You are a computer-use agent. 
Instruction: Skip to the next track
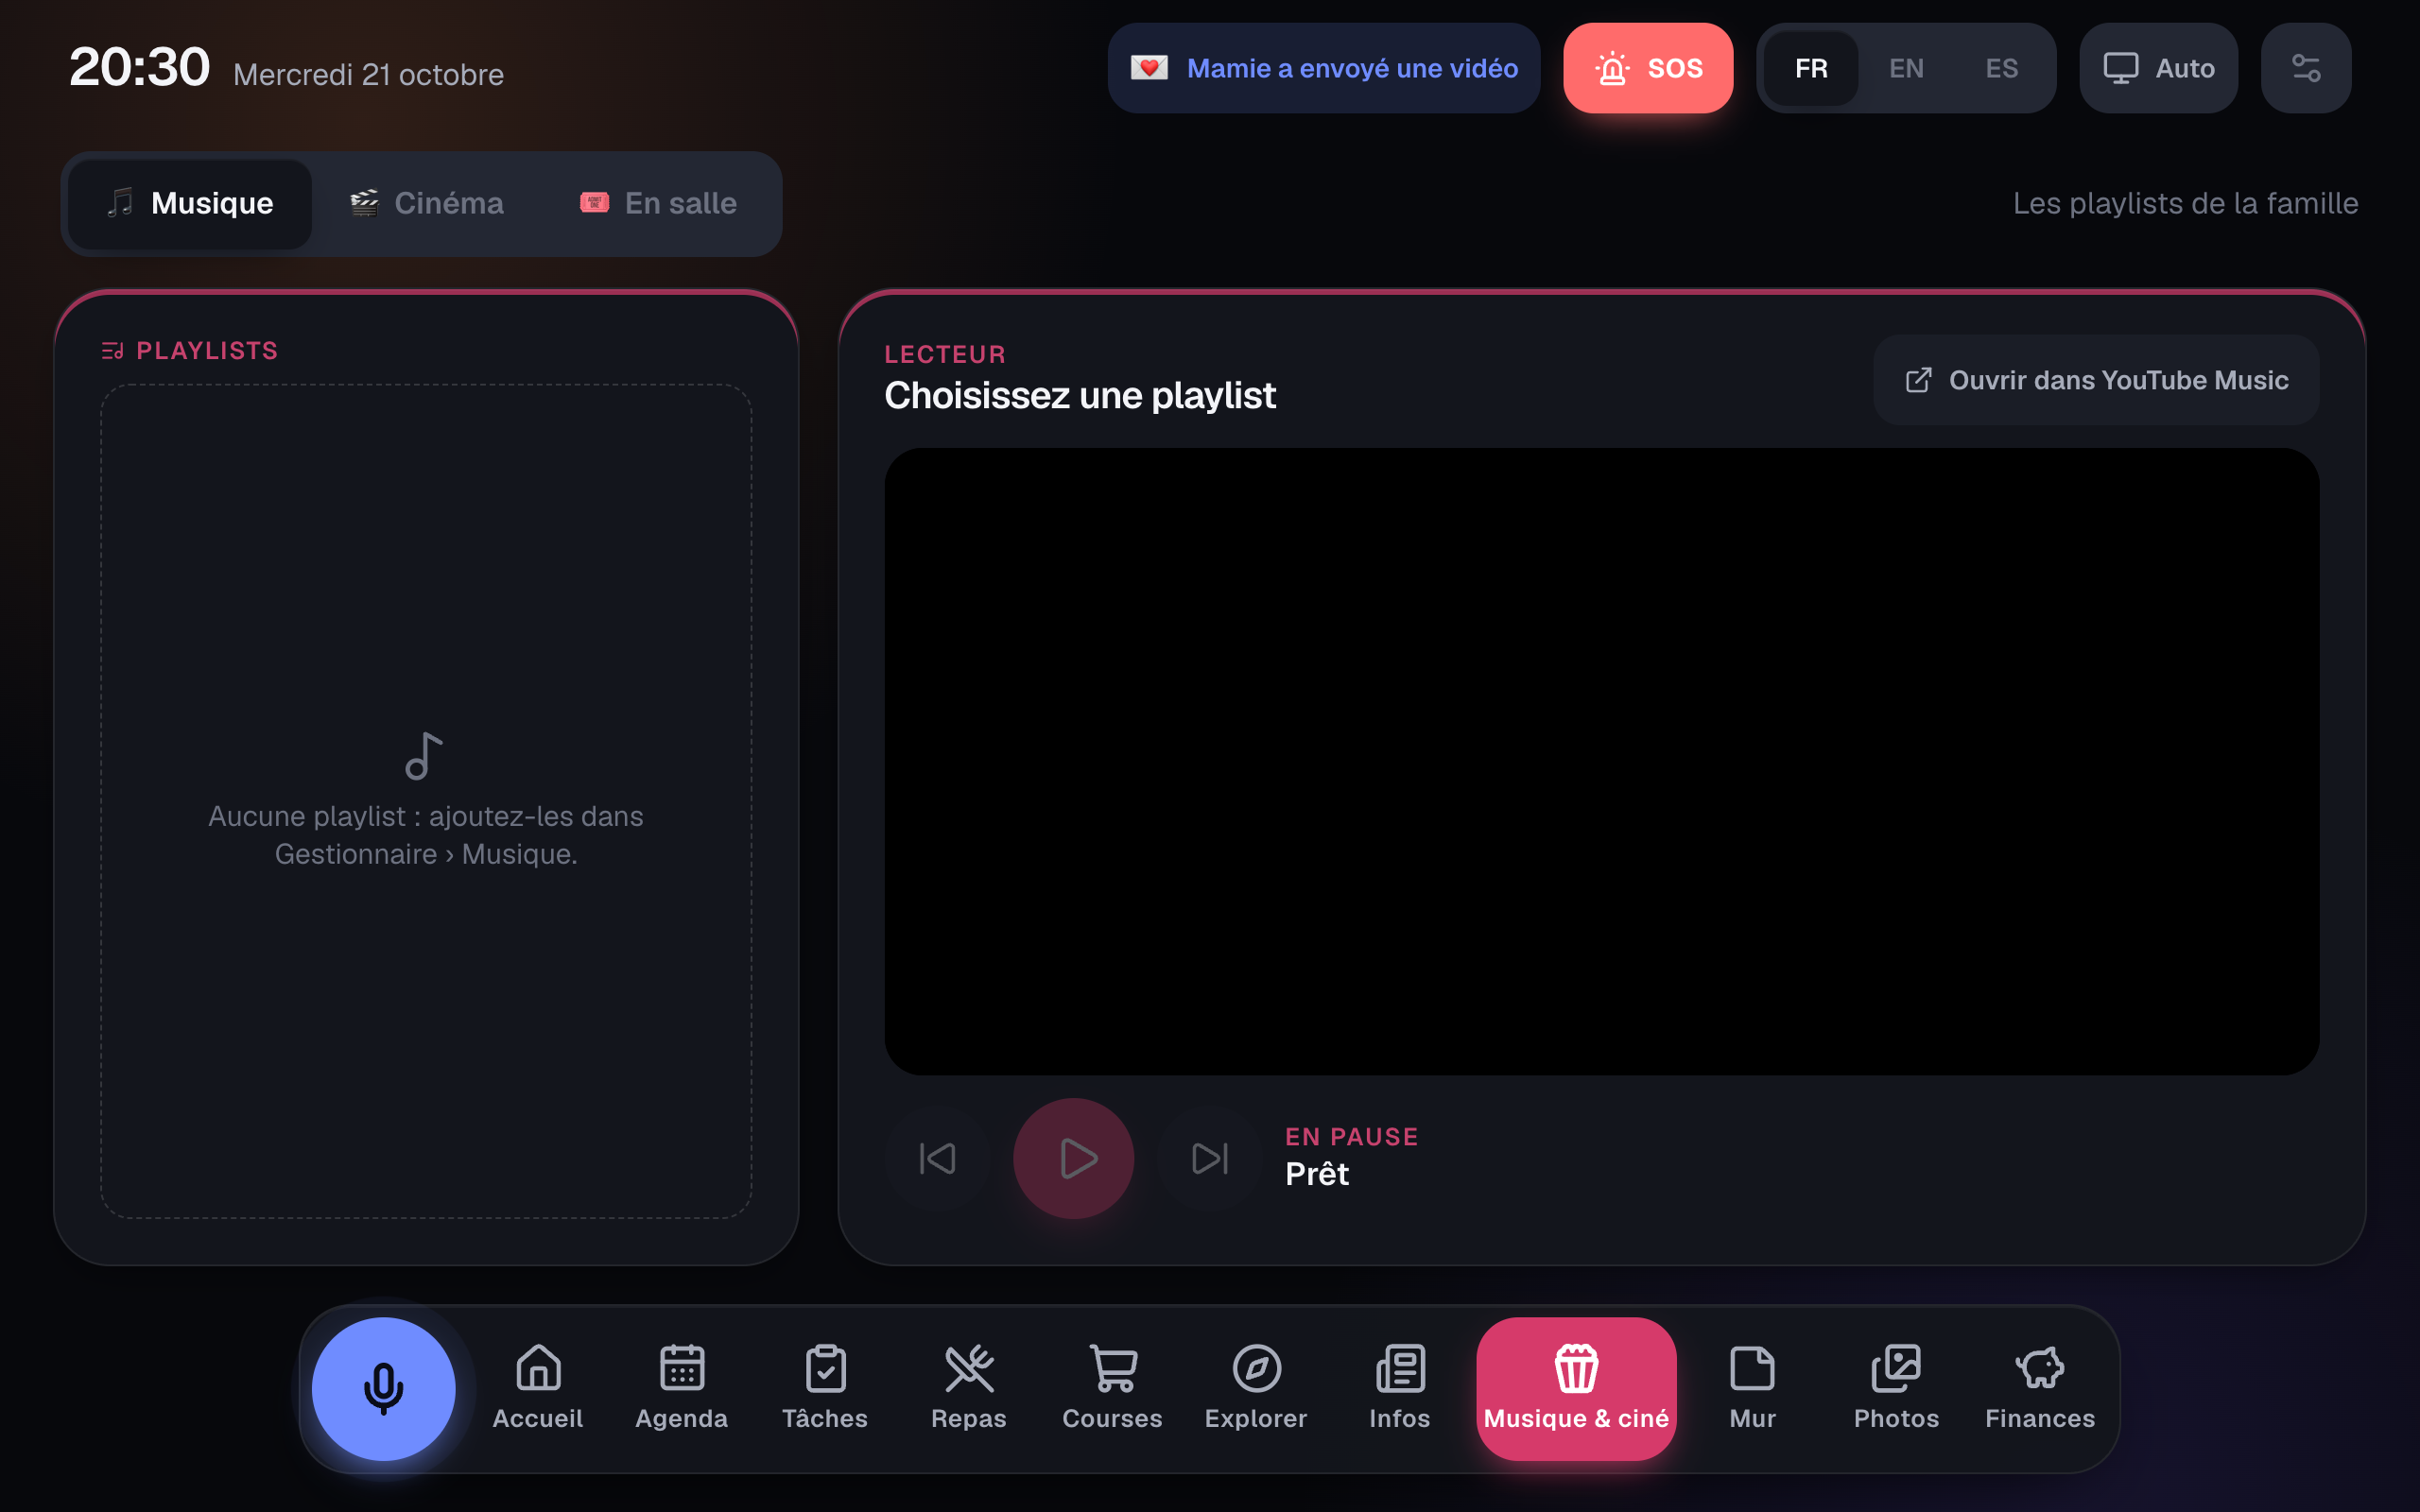tap(1210, 1159)
